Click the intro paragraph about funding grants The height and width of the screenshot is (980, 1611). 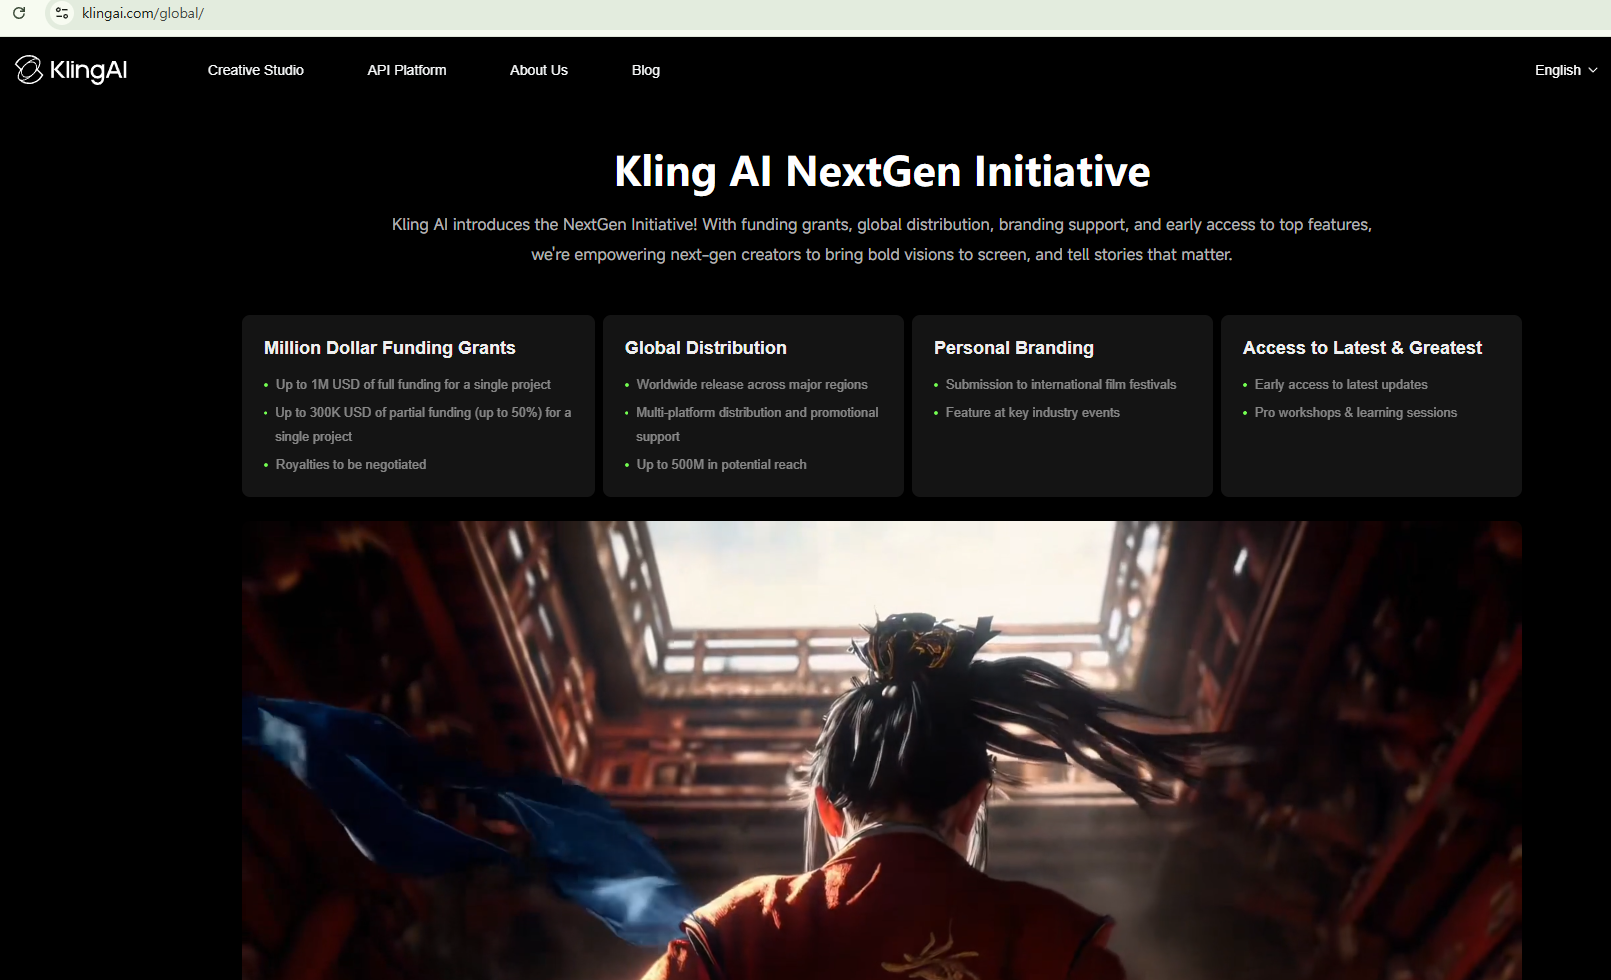(882, 240)
